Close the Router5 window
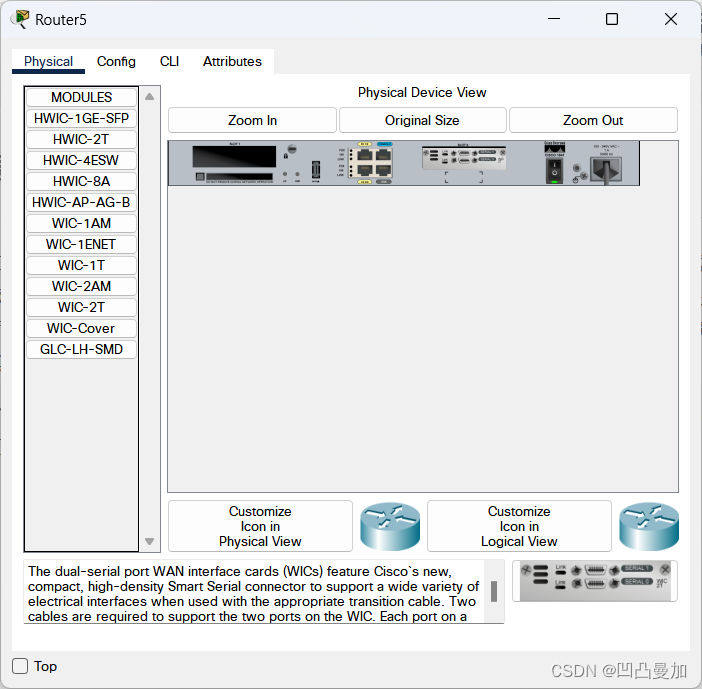The height and width of the screenshot is (689, 702). 671,19
